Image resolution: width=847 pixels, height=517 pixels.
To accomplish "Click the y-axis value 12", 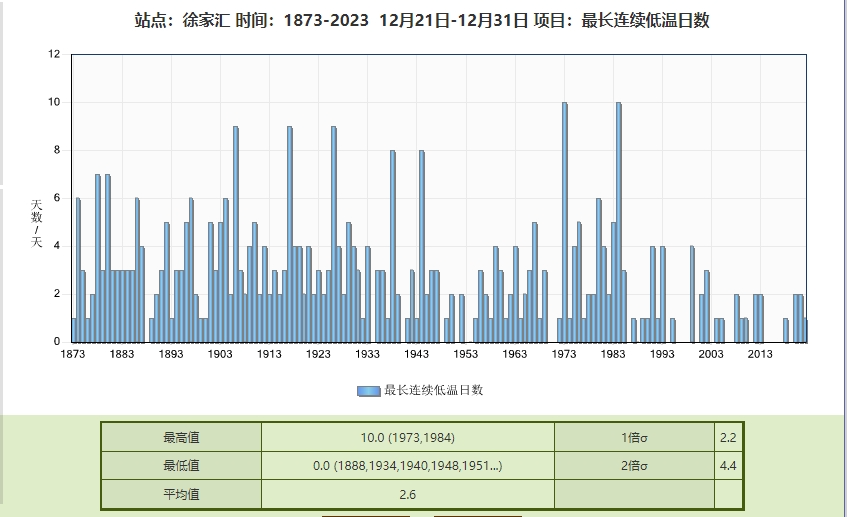I will pyautogui.click(x=54, y=55).
